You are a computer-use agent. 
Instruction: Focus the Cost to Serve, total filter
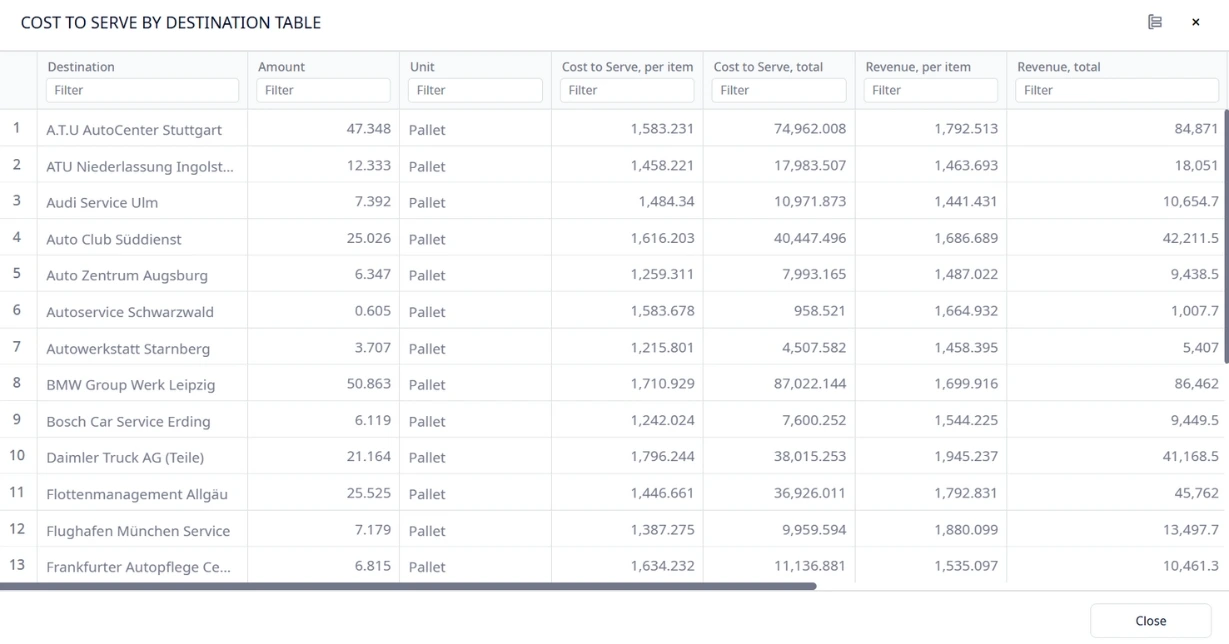[779, 90]
